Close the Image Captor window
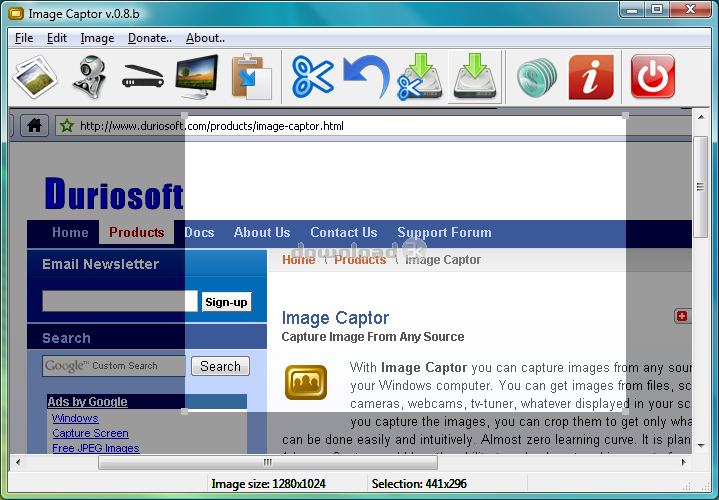The height and width of the screenshot is (500, 719). pos(691,10)
